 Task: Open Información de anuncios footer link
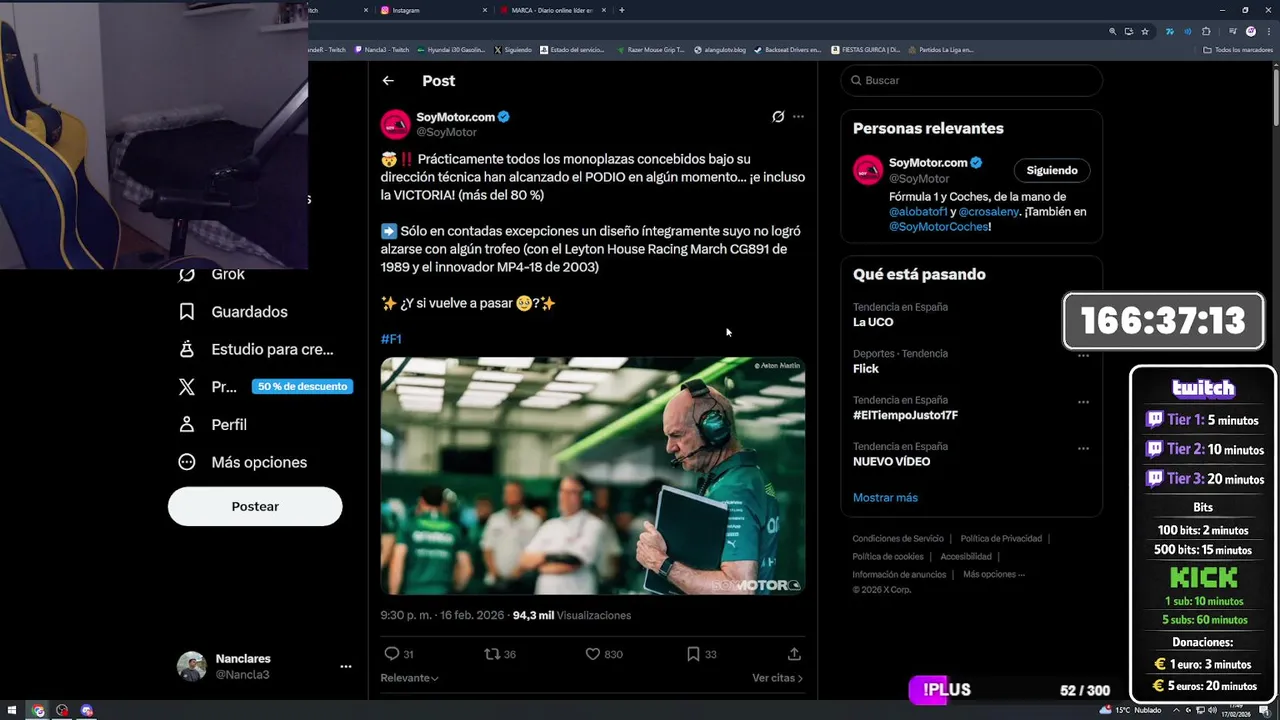click(899, 574)
